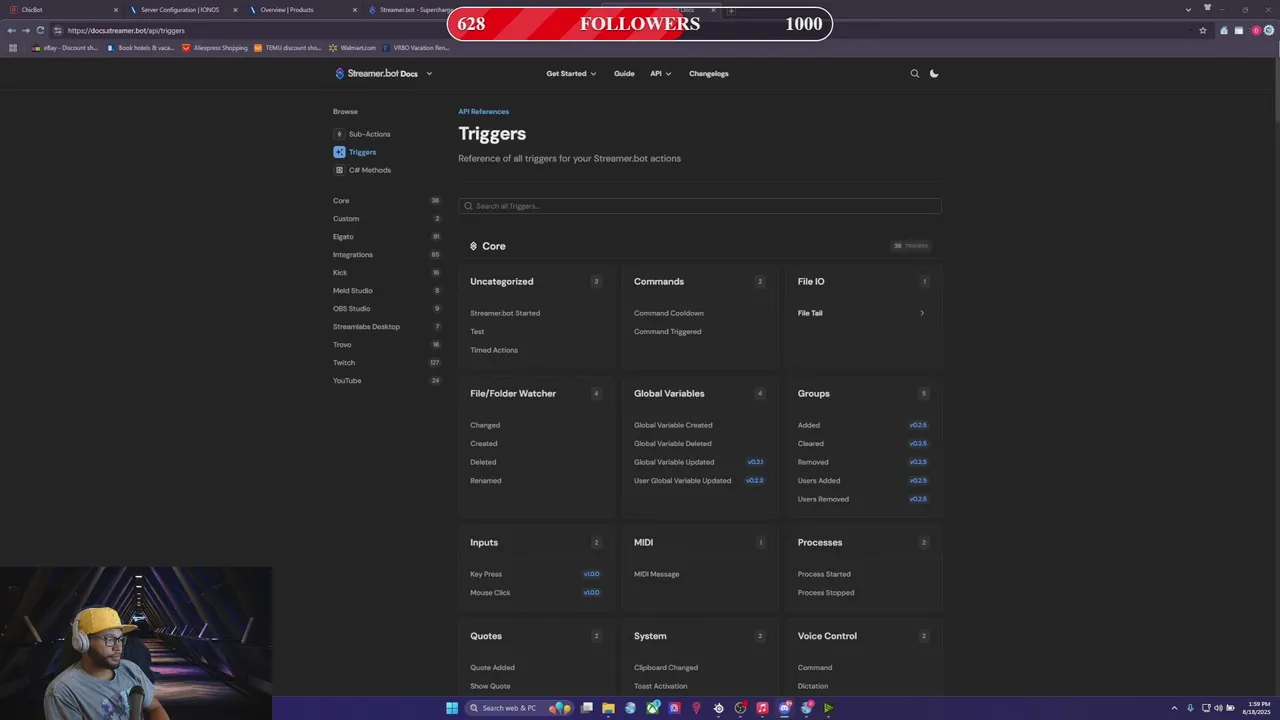The height and width of the screenshot is (720, 1280).
Task: Click the Core section layers icon
Action: coord(473,246)
